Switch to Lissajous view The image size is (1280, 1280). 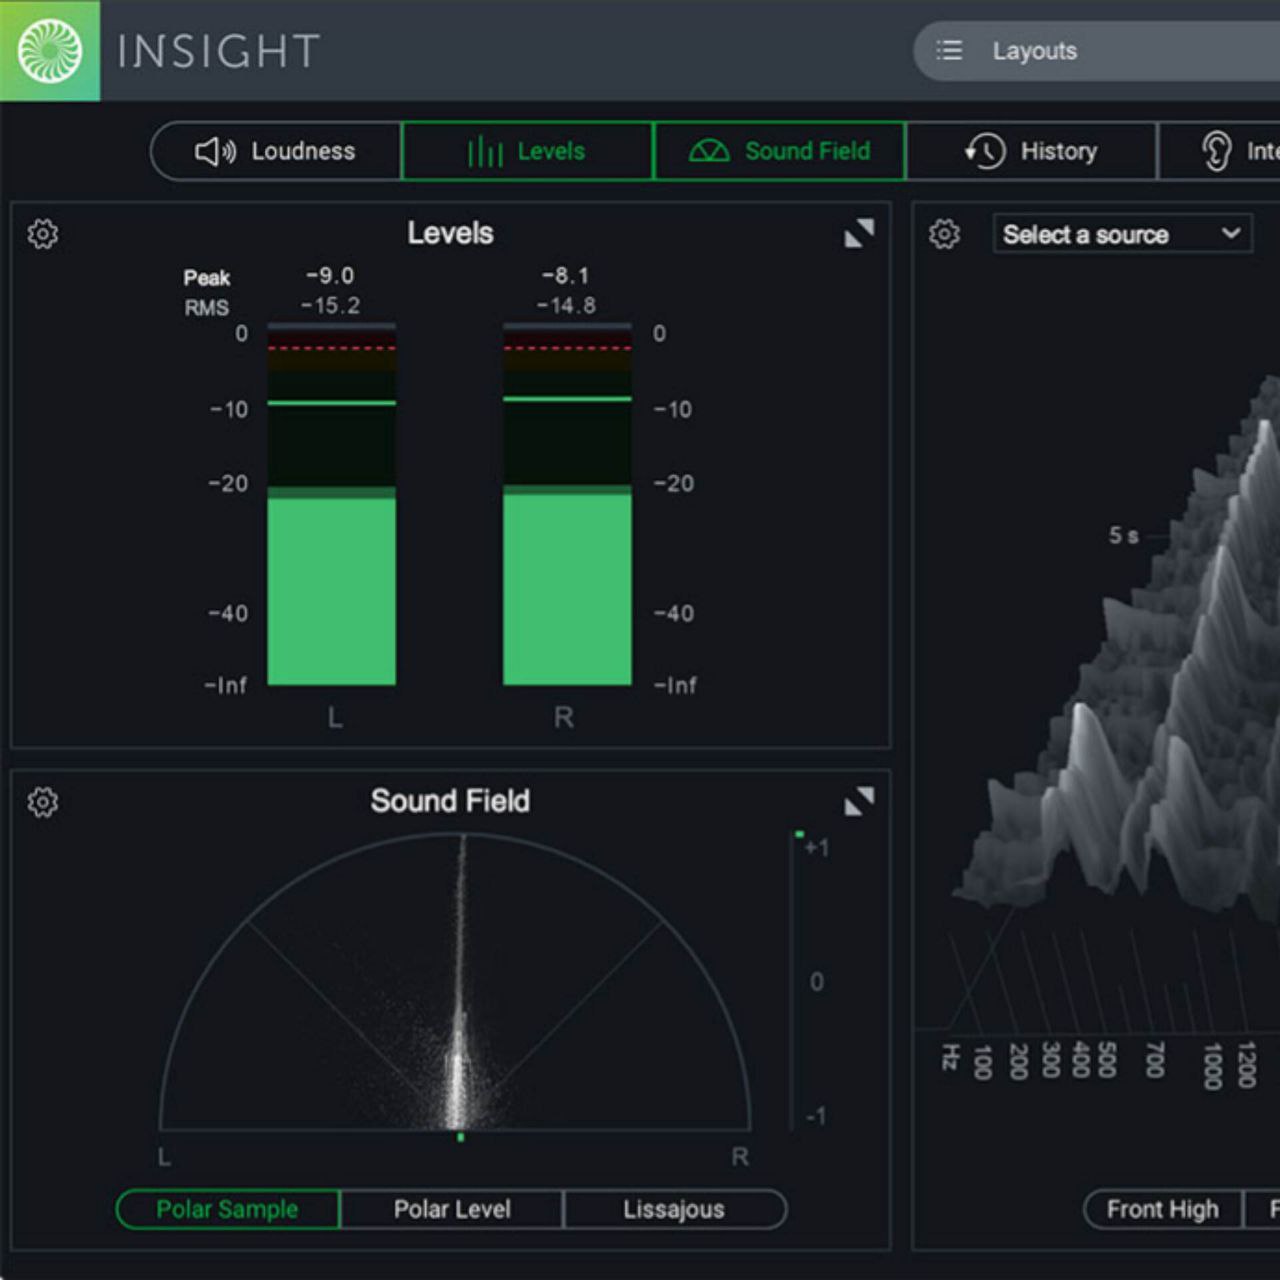[675, 1209]
